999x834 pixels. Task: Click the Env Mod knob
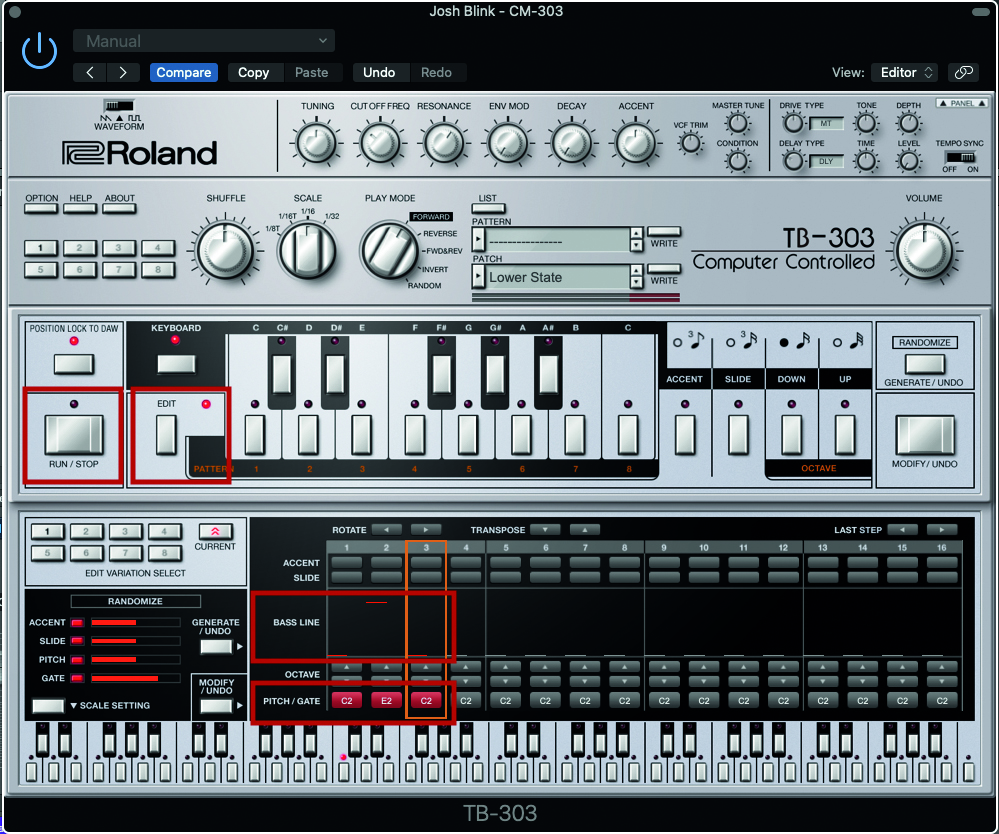508,143
